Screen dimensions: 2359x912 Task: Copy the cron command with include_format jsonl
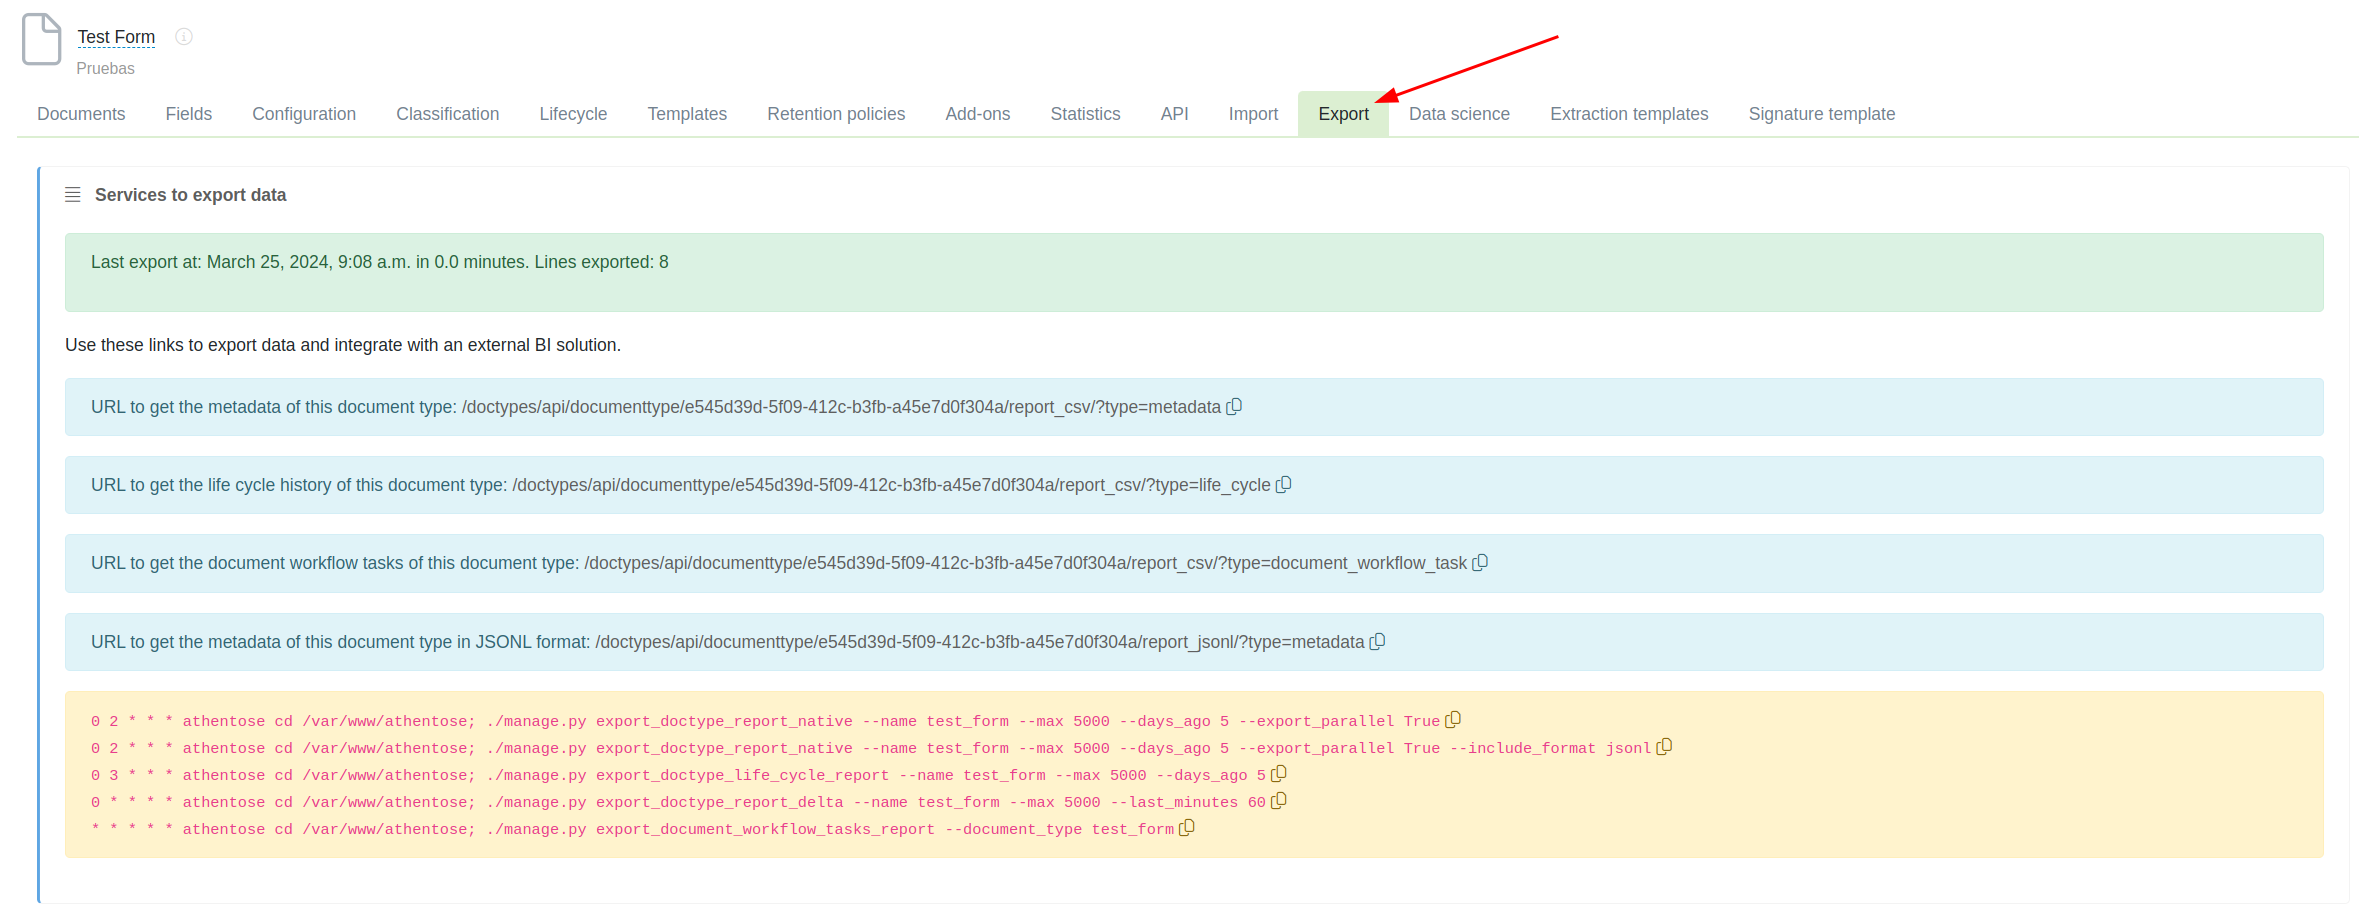[1664, 747]
